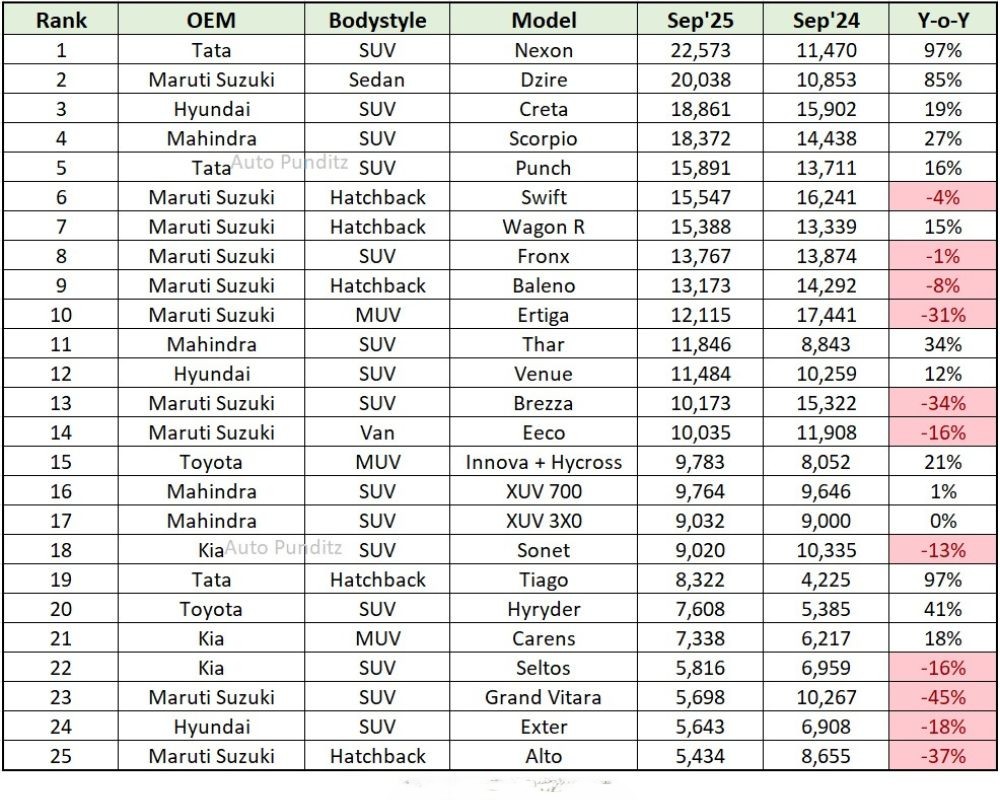Click the red -37% Alto cell
Screen dimensions: 1000x800
(x=942, y=757)
